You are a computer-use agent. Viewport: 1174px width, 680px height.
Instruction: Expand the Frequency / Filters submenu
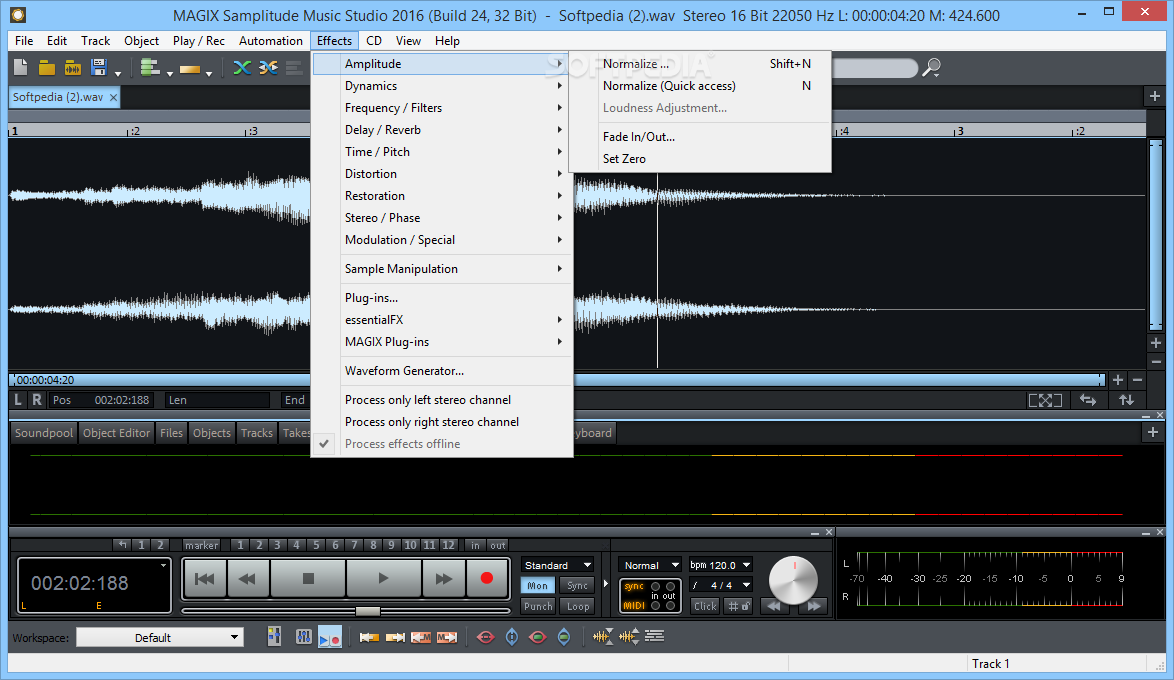442,108
